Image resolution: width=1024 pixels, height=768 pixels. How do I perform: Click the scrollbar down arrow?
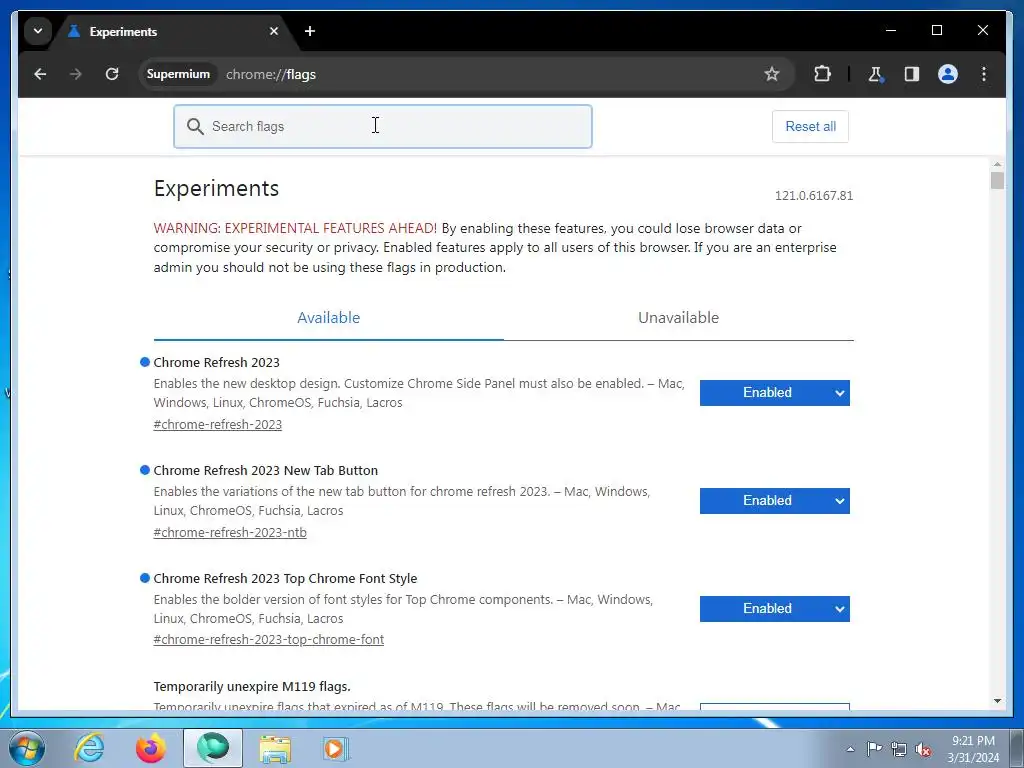coord(997,701)
